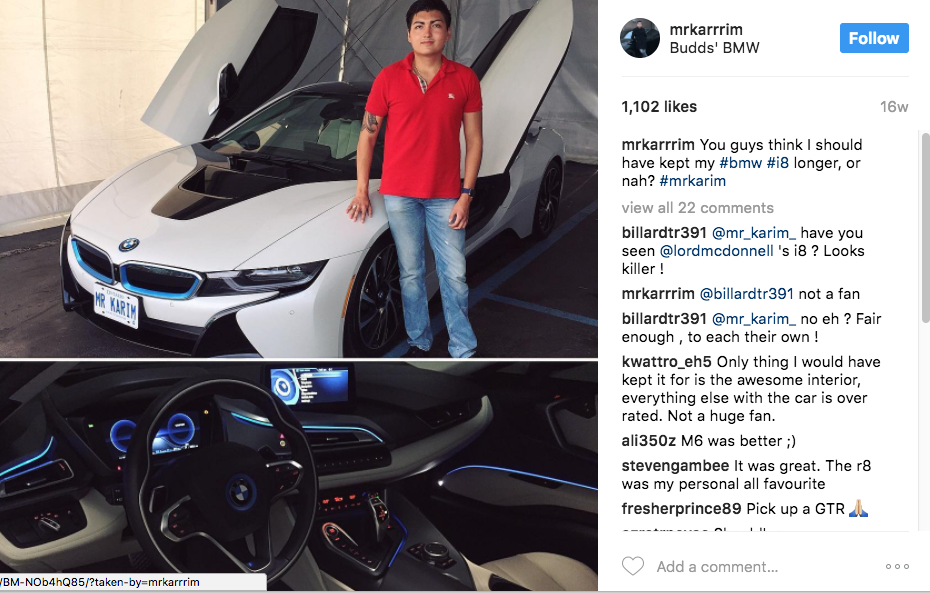Open the Budds' BMW location link

point(714,48)
